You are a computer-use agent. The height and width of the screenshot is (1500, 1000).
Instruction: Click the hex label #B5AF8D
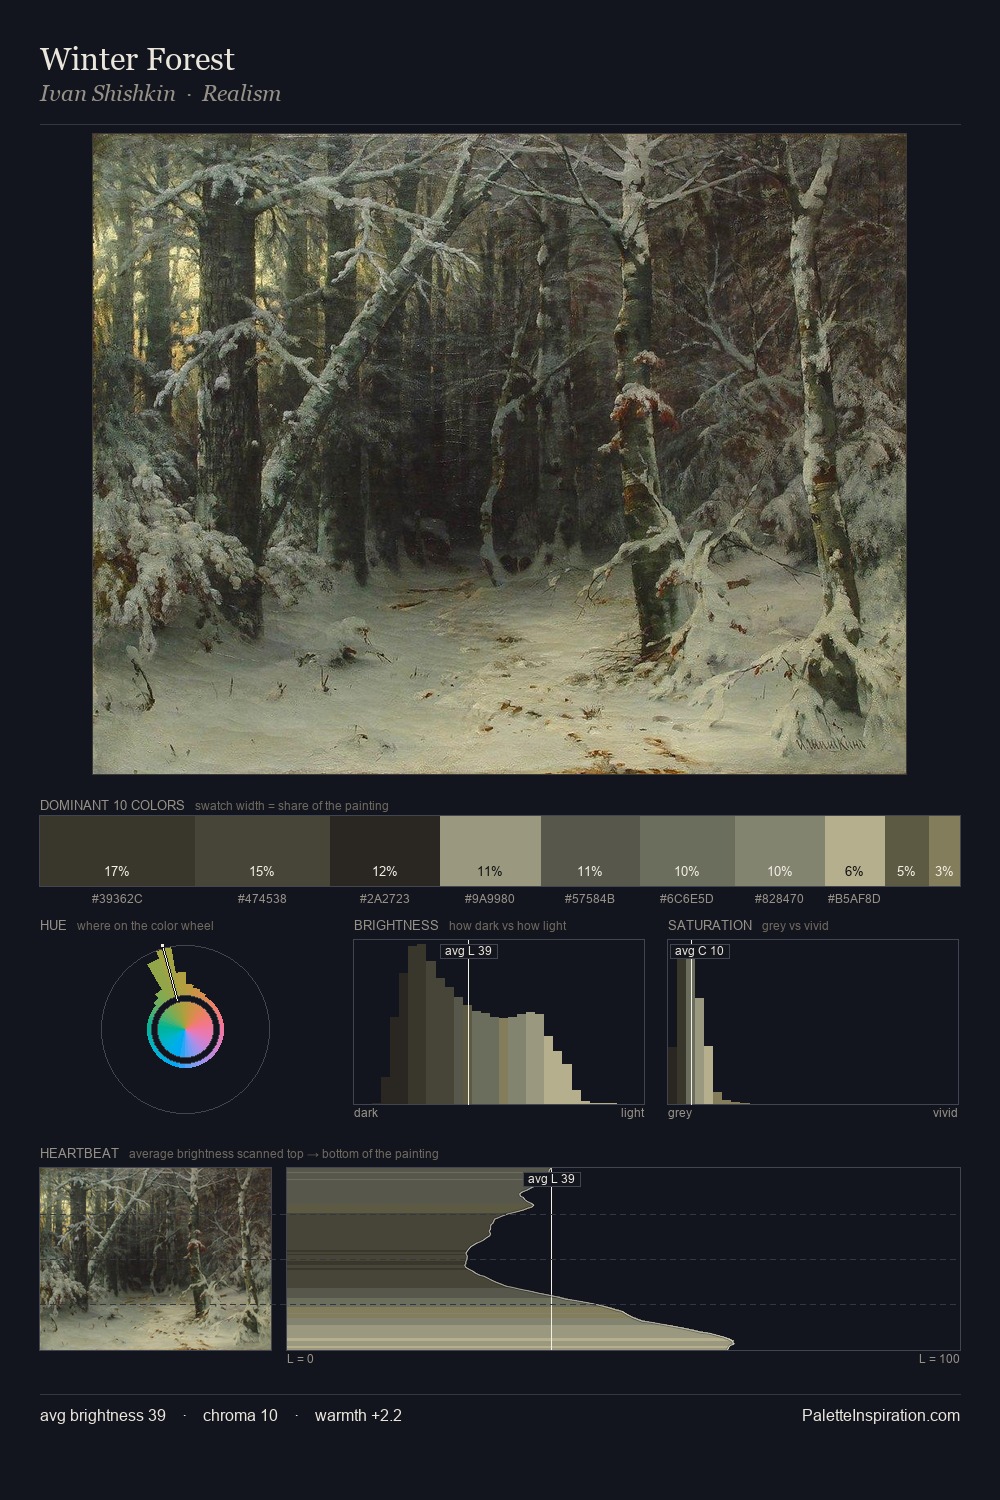[x=854, y=899]
